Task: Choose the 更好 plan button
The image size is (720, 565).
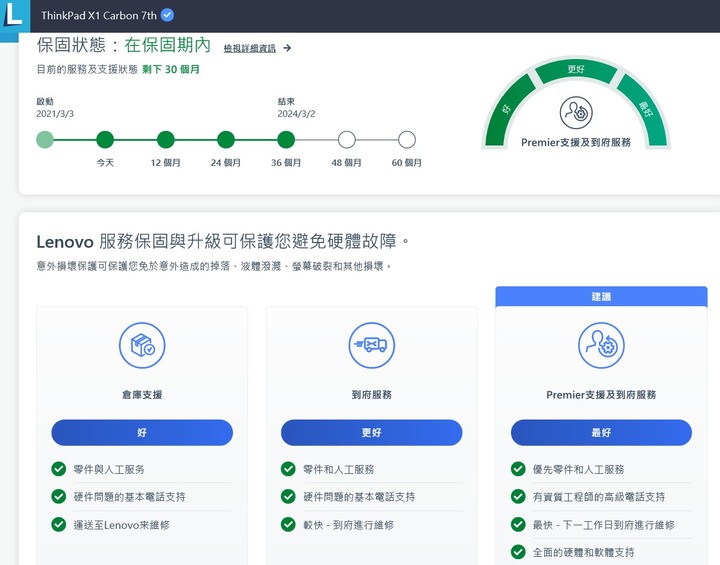Action: click(371, 432)
